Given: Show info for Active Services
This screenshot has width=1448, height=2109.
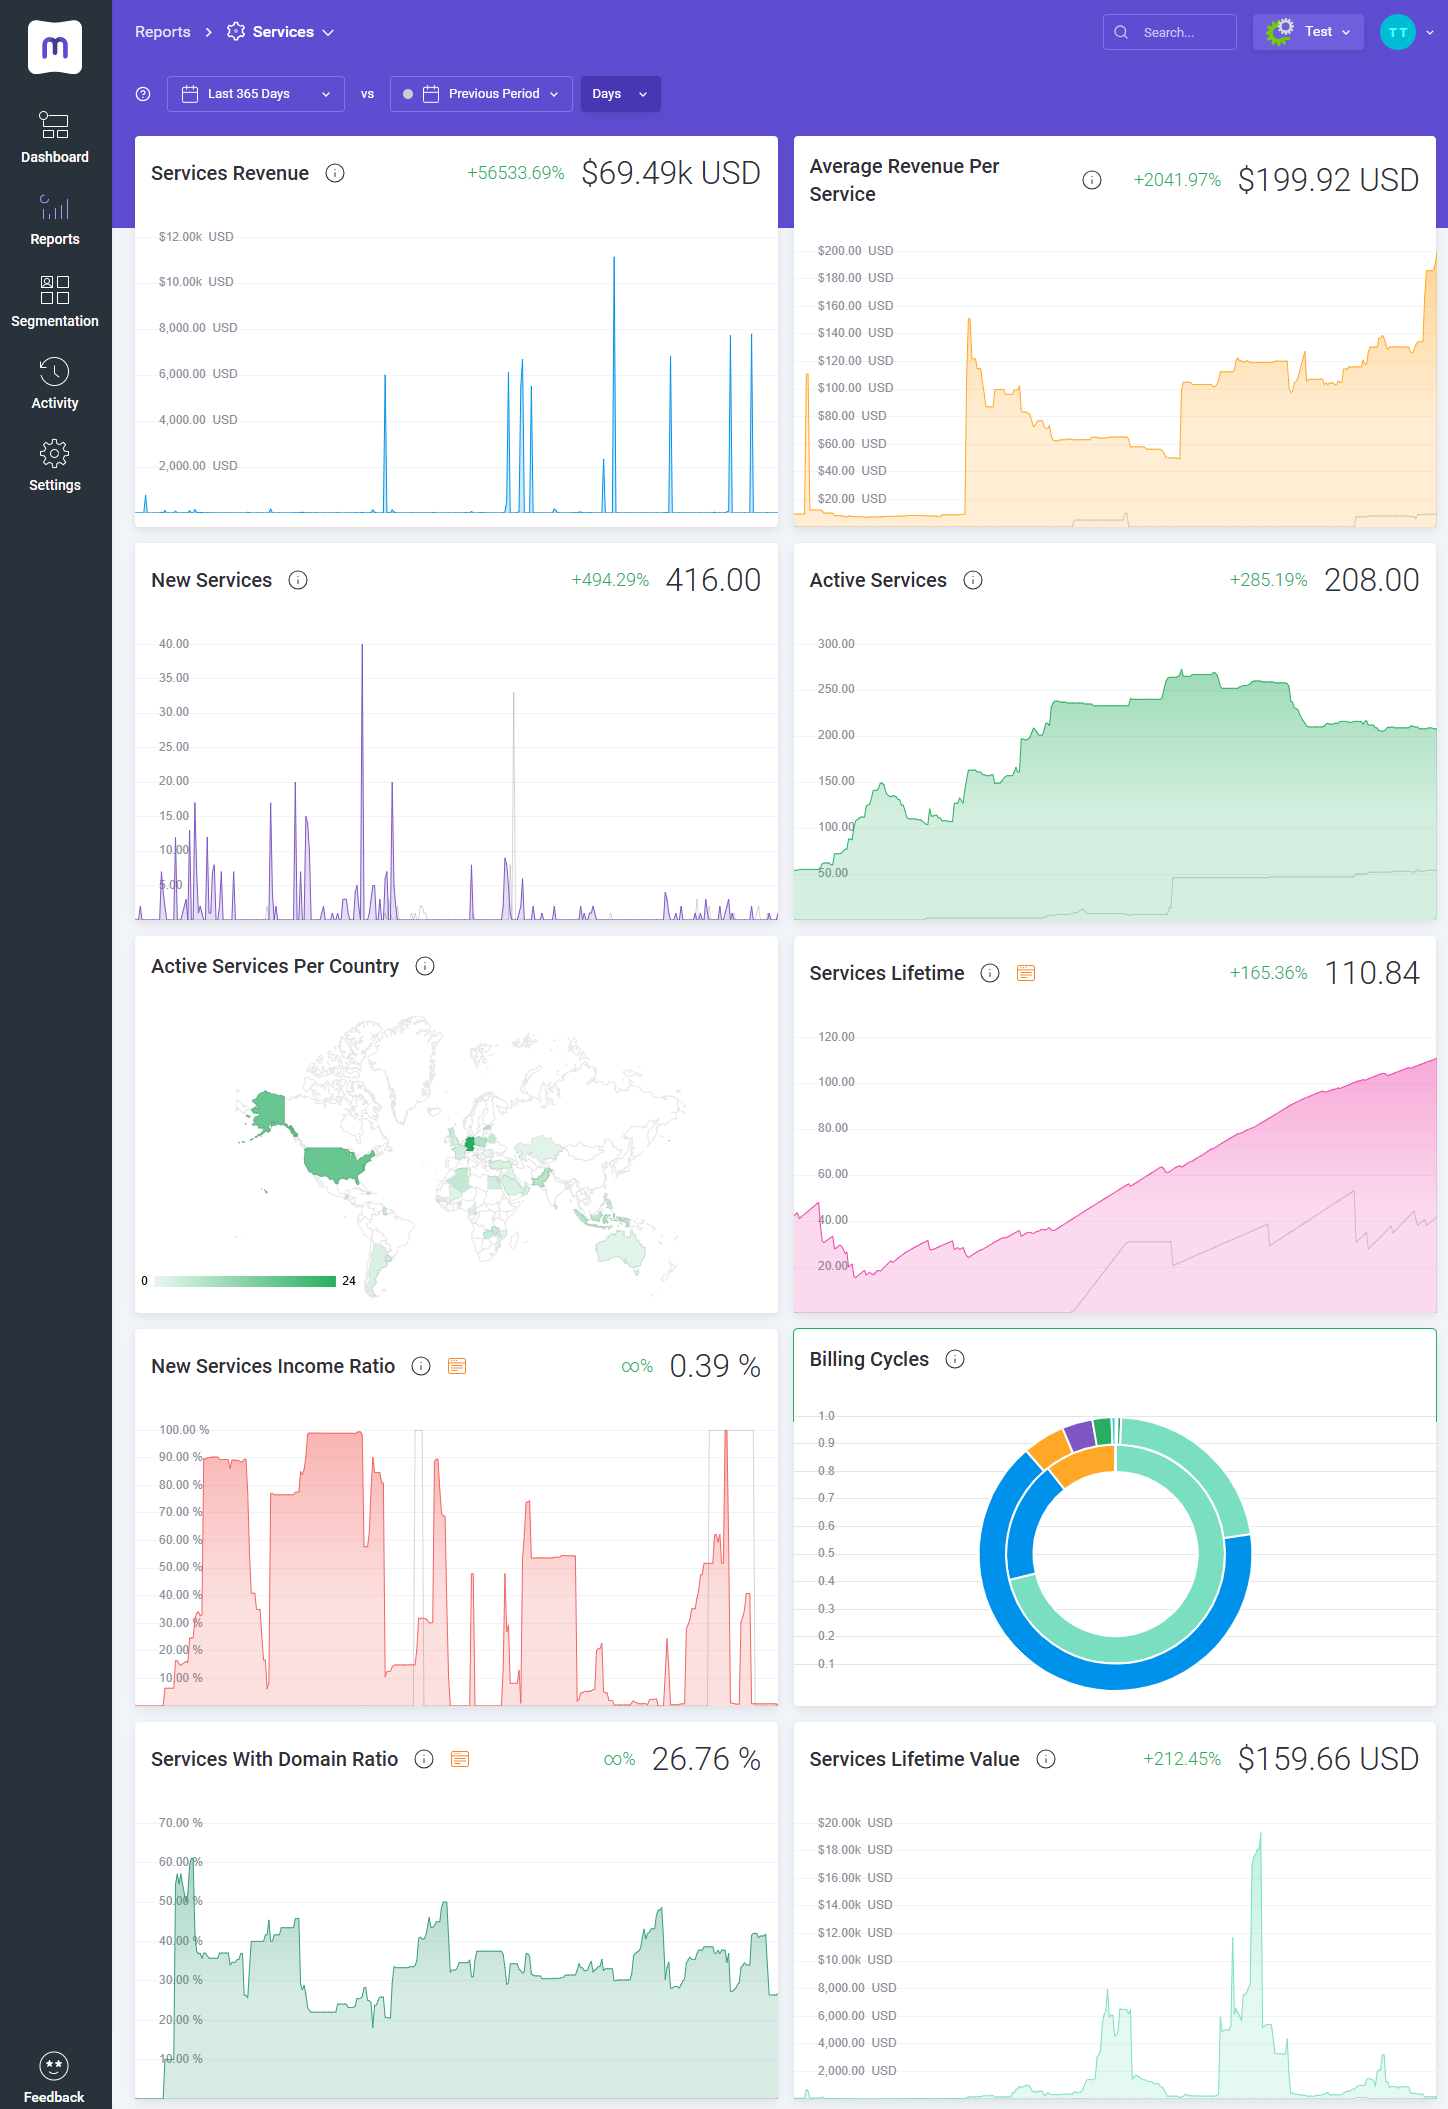Looking at the screenshot, I should (973, 580).
